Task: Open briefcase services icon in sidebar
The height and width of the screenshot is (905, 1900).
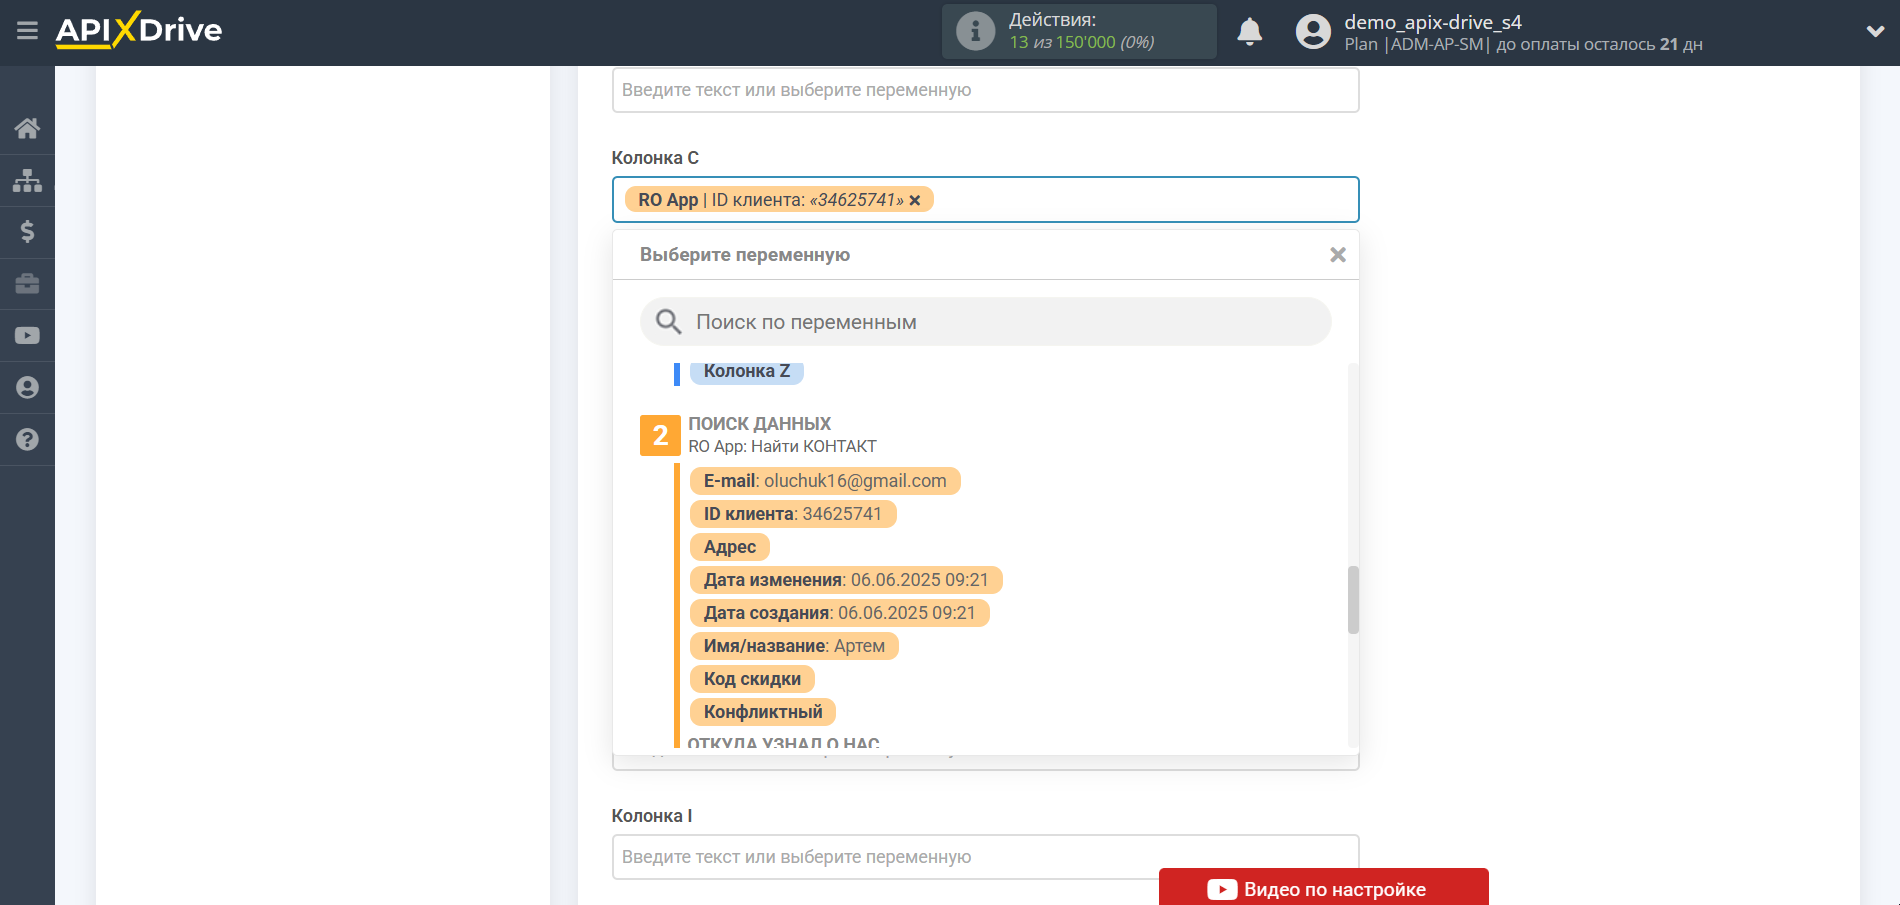Action: click(x=27, y=284)
